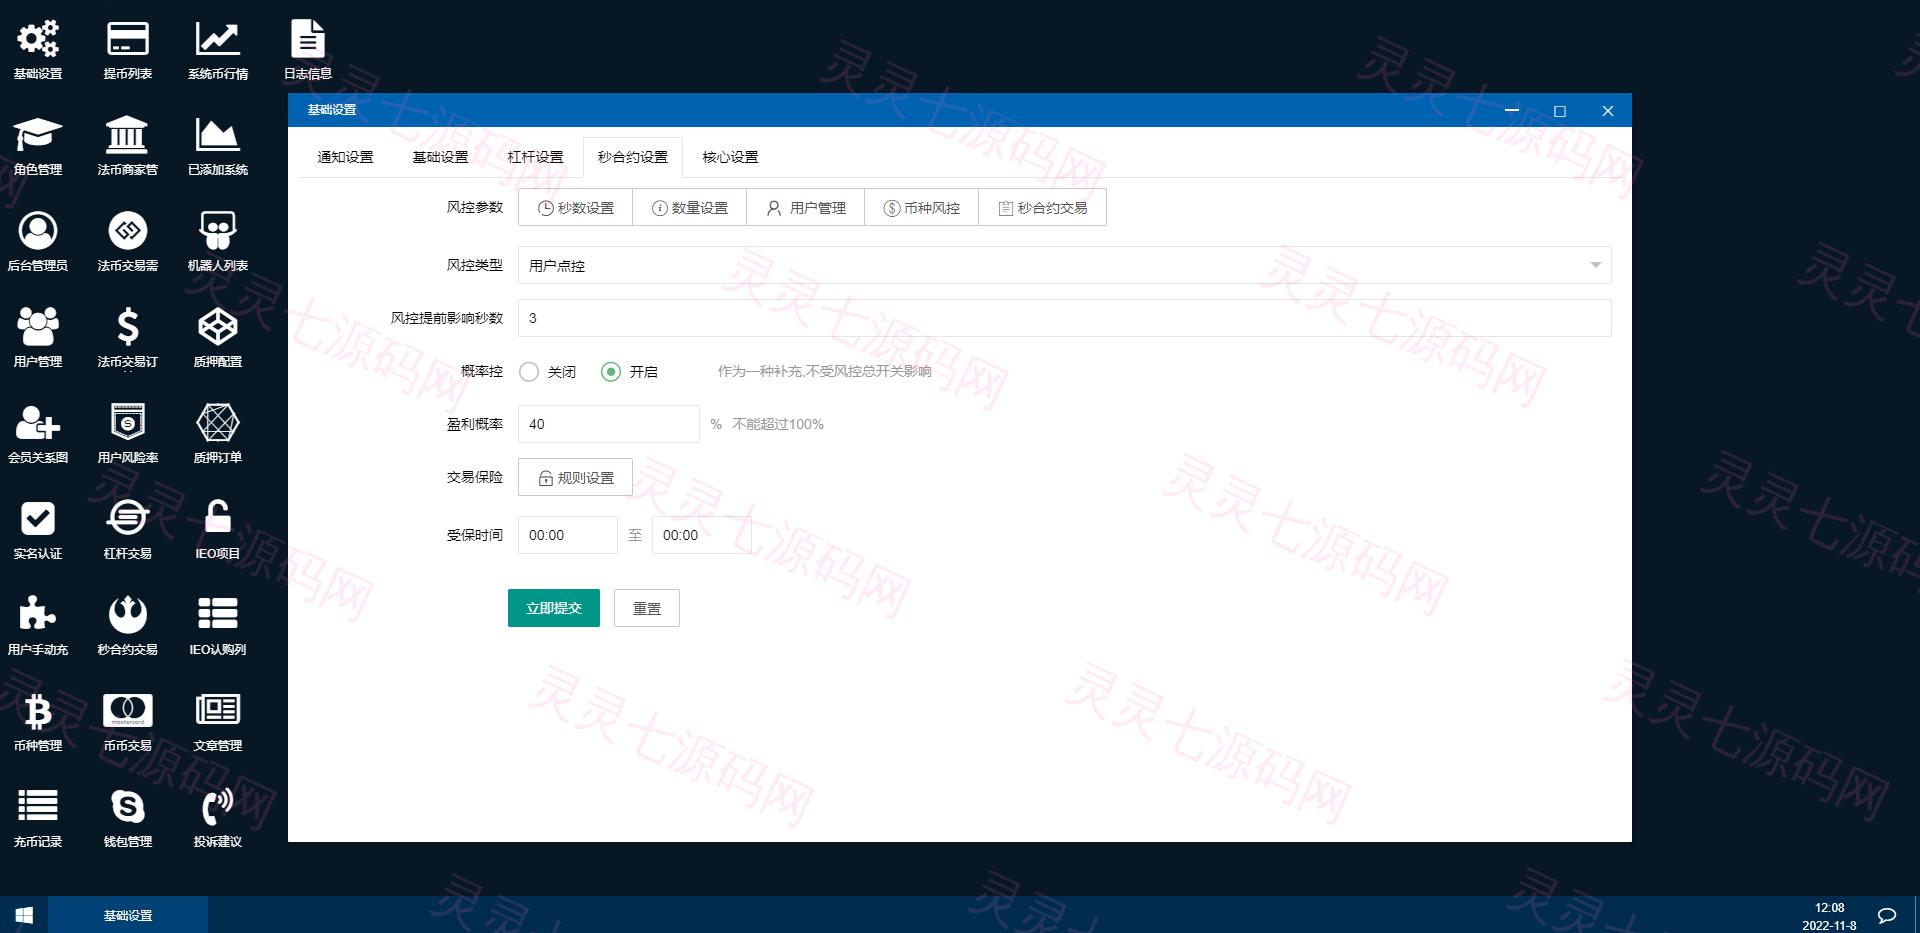Open the 提币列表 card icon
The width and height of the screenshot is (1920, 933).
[128, 40]
